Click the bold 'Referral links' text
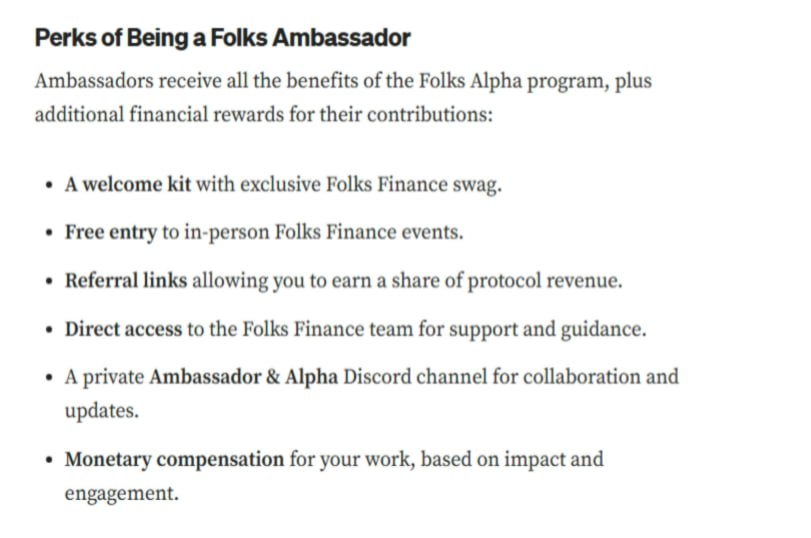Viewport: 811px width, 538px height. (126, 280)
